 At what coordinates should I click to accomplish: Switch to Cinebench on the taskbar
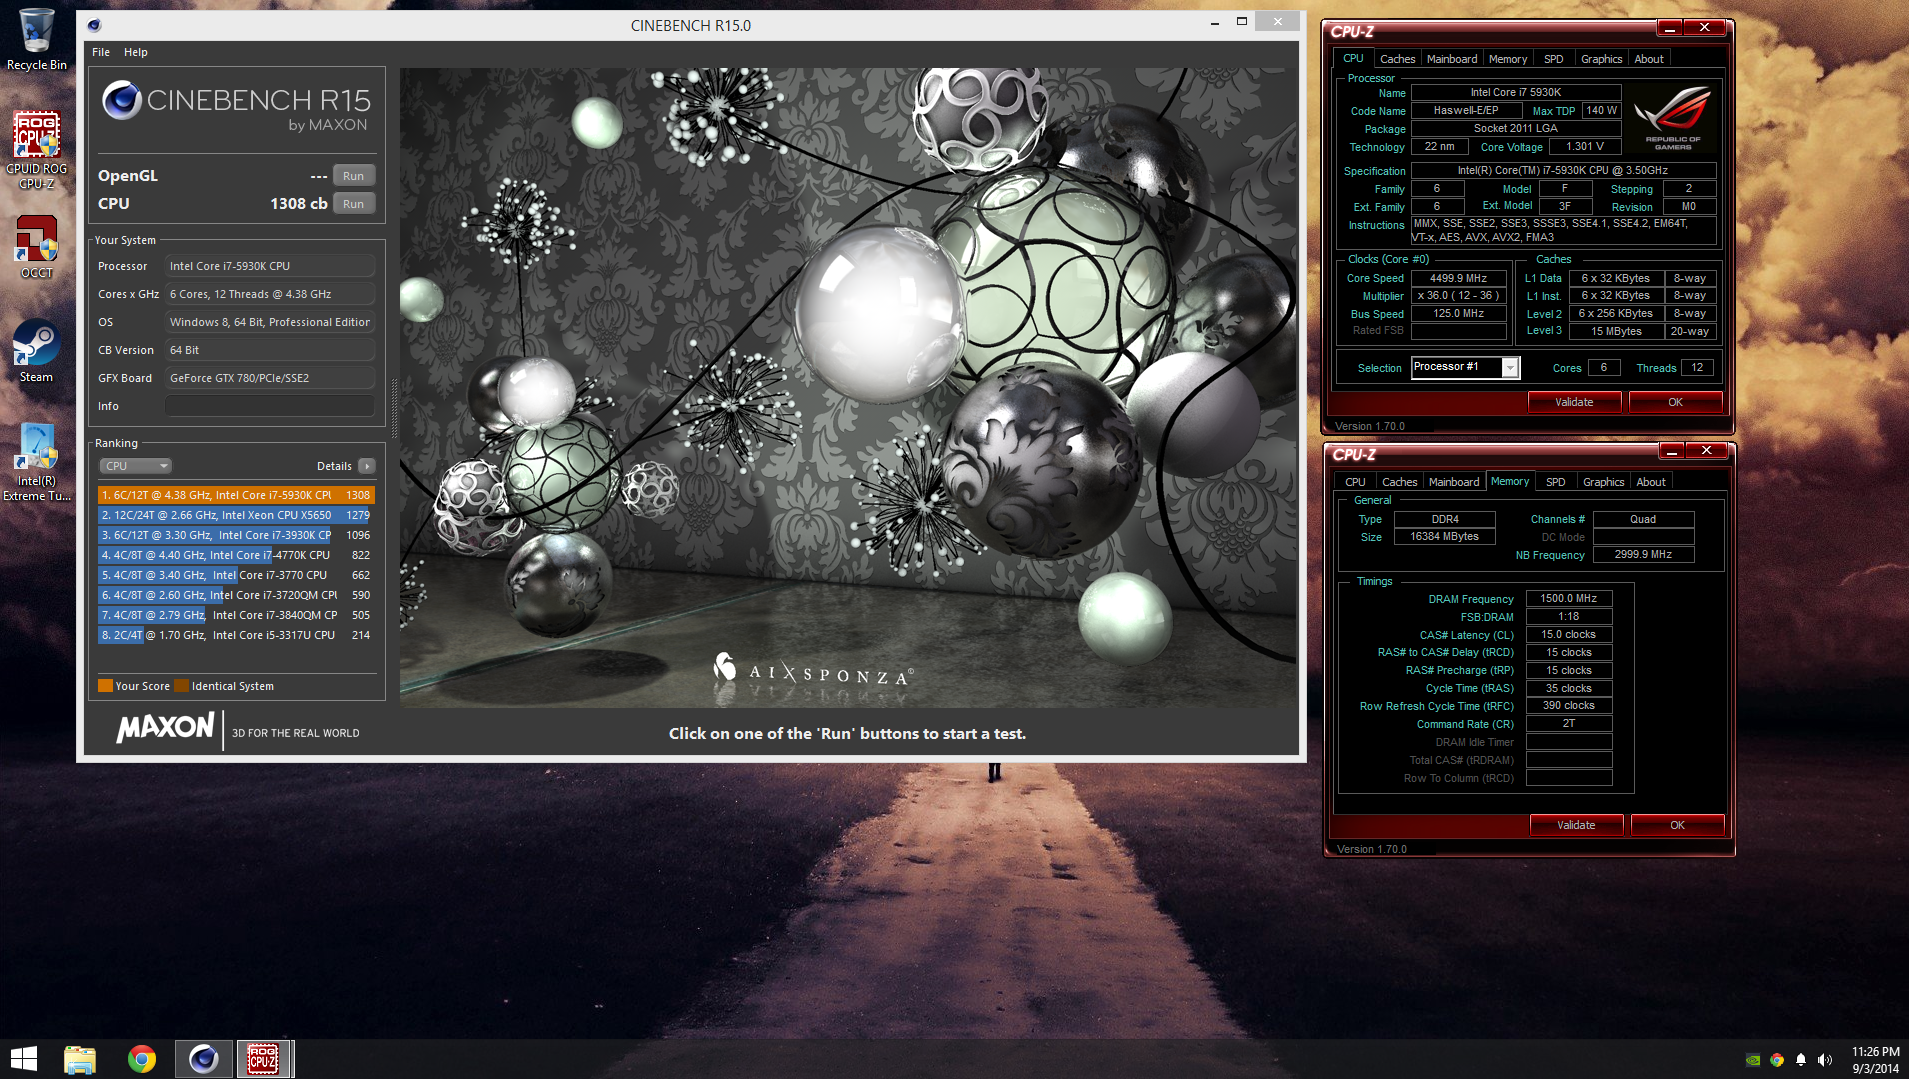click(x=204, y=1059)
